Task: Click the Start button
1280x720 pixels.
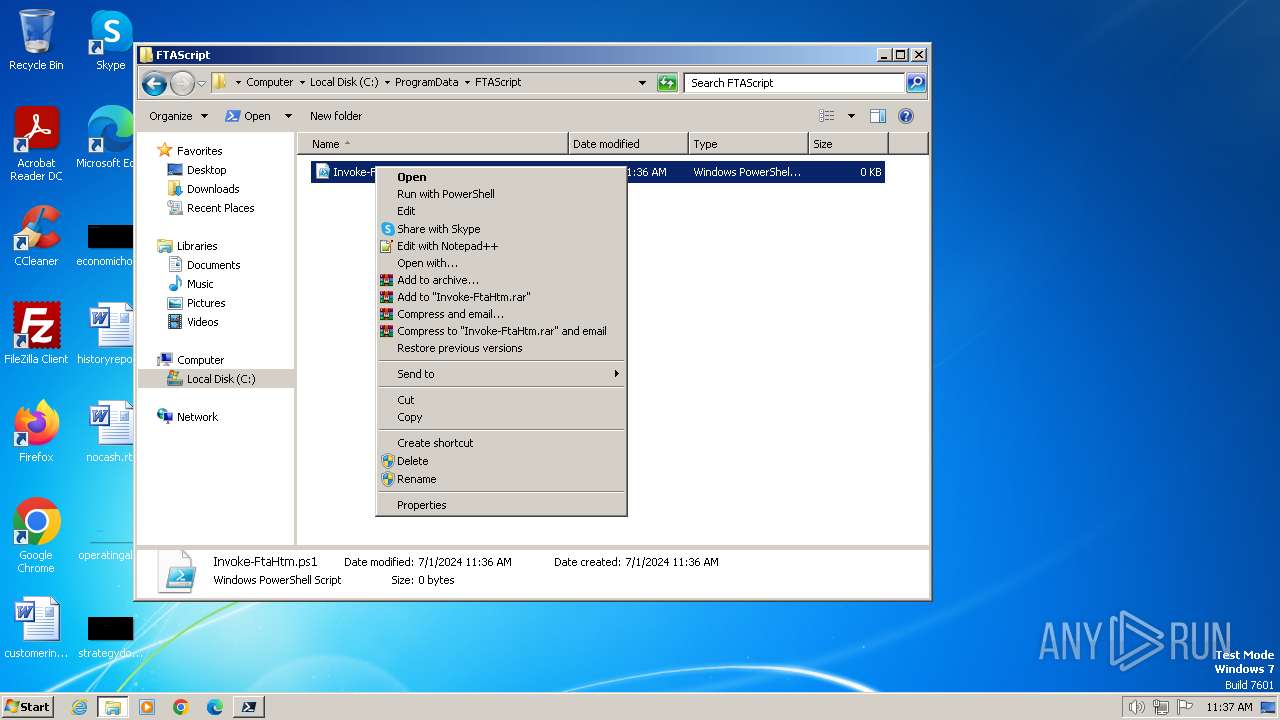Action: [x=28, y=707]
